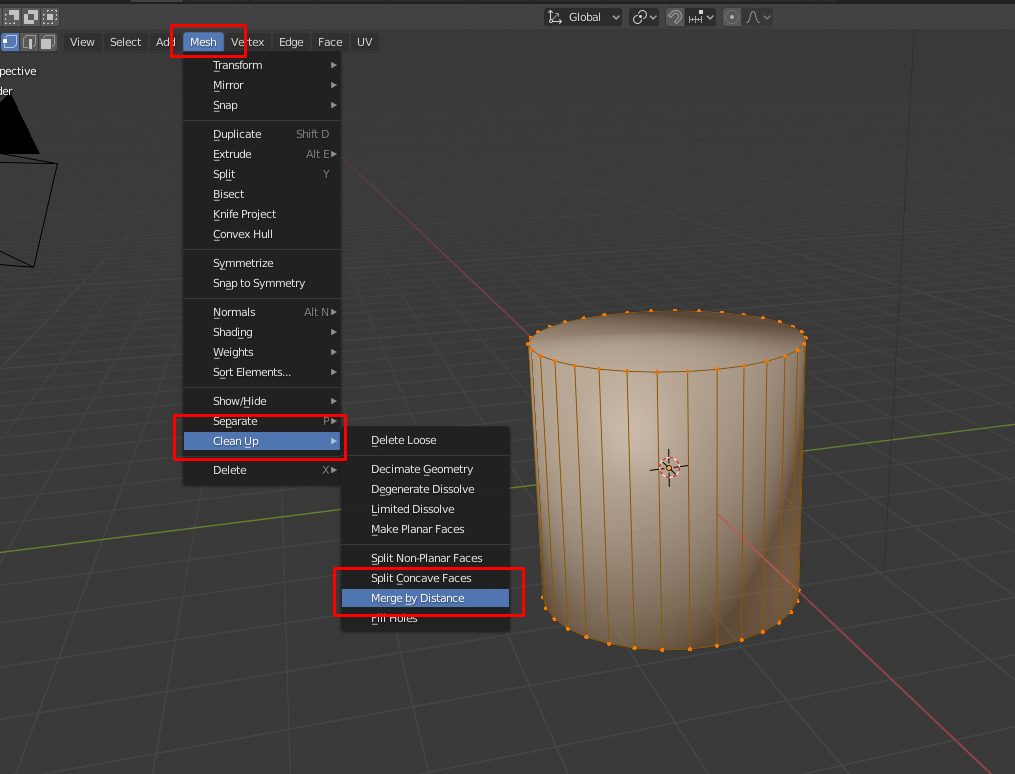Toggle snapping magnet icon

(x=675, y=17)
